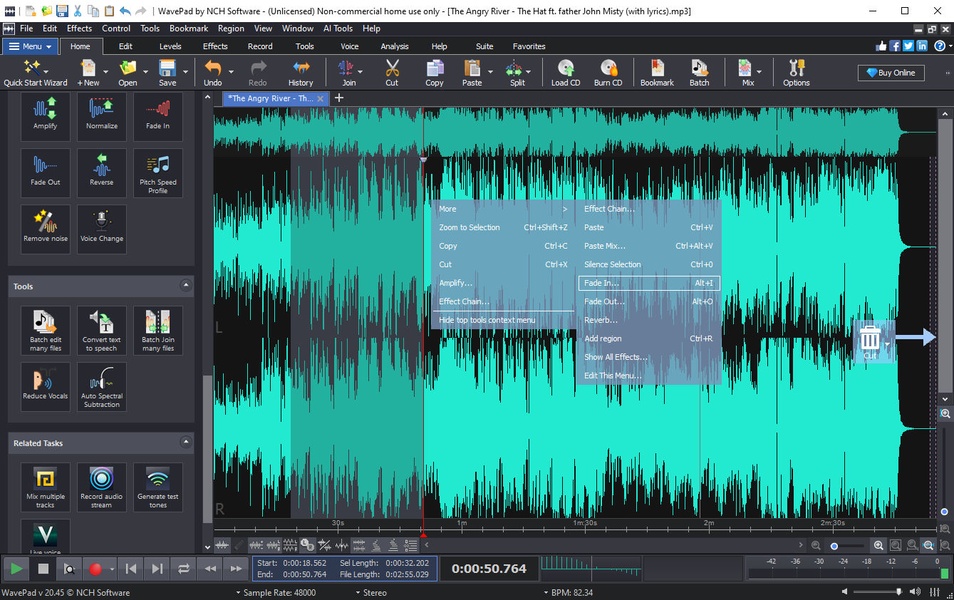The width and height of the screenshot is (954, 600).
Task: Open the Menu dropdown button
Action: point(30,46)
